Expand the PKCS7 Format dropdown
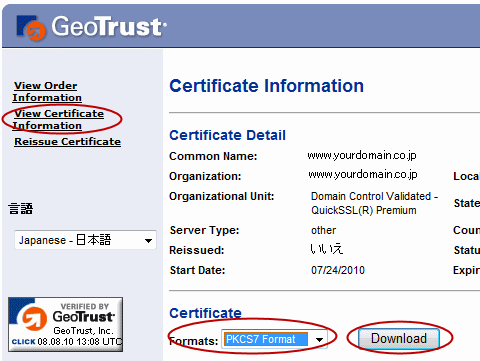480x361 pixels. point(274,339)
